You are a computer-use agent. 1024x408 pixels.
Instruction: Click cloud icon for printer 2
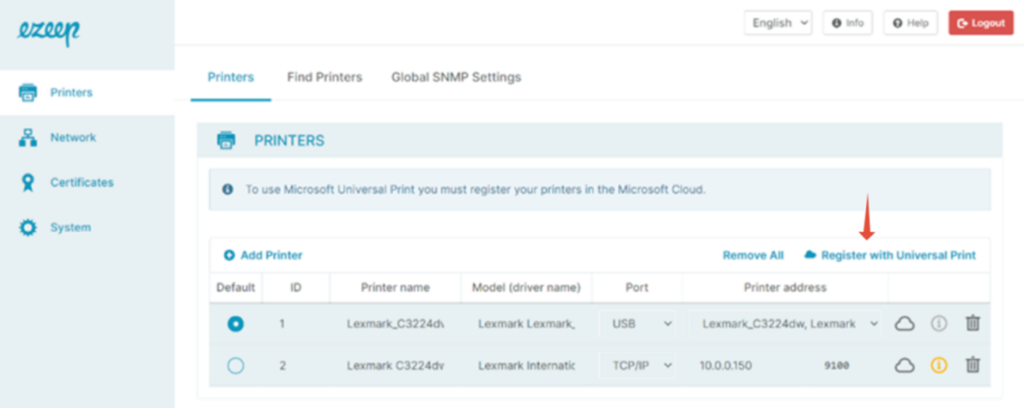[x=904, y=366]
